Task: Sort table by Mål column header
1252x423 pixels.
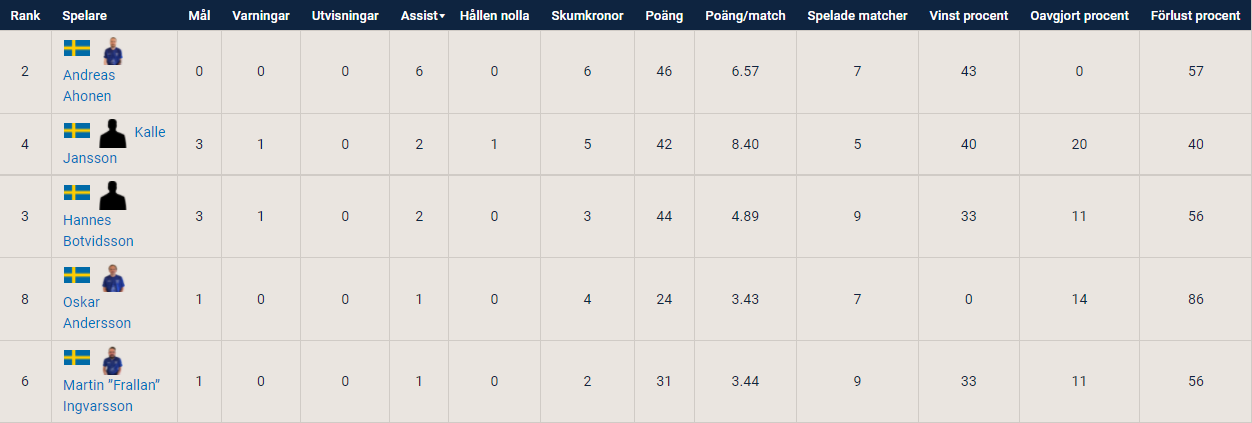Action: (x=199, y=16)
